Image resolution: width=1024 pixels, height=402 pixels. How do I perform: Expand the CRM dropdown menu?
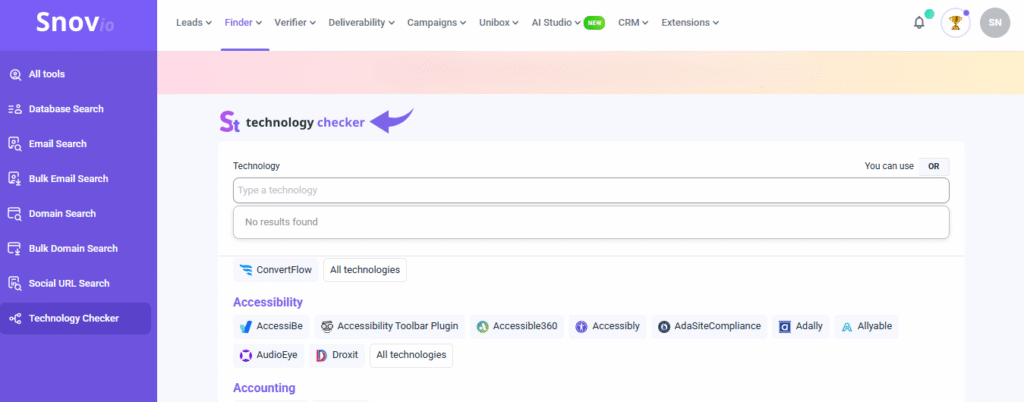tap(633, 22)
